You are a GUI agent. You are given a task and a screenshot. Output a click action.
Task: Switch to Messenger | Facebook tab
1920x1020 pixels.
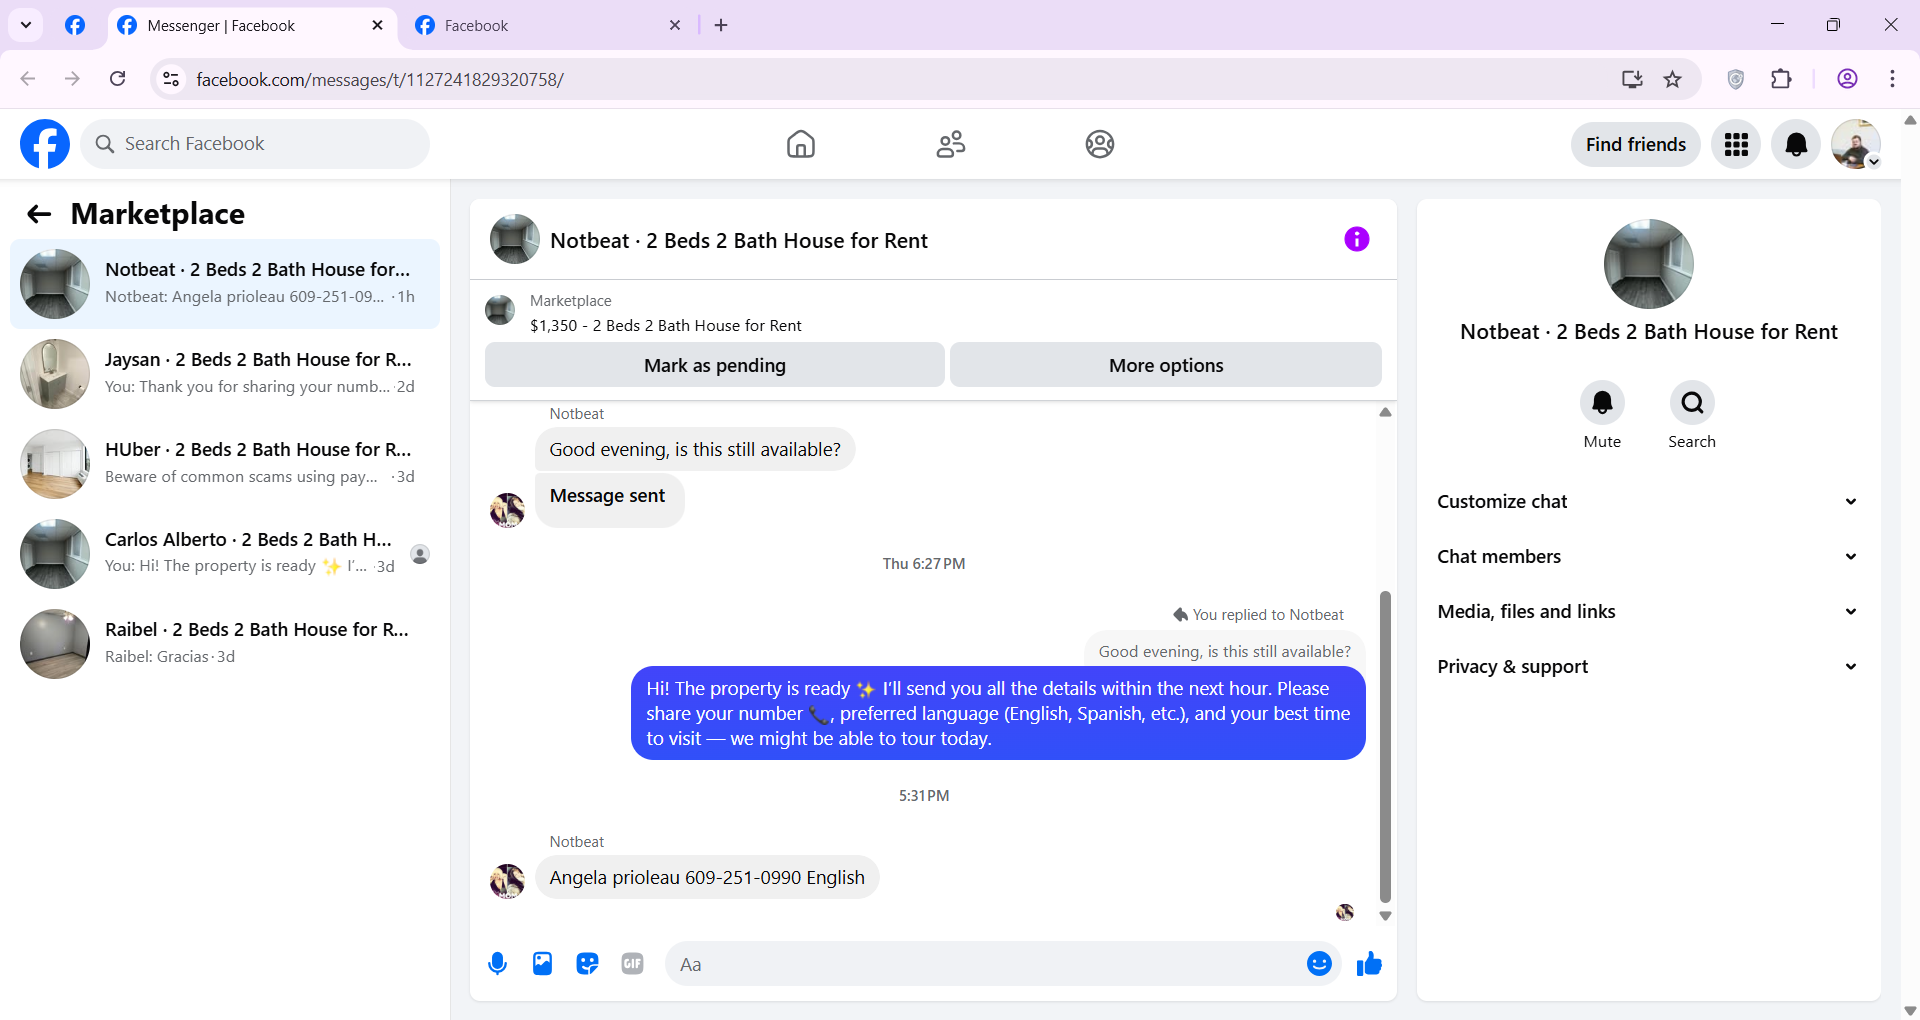point(250,26)
